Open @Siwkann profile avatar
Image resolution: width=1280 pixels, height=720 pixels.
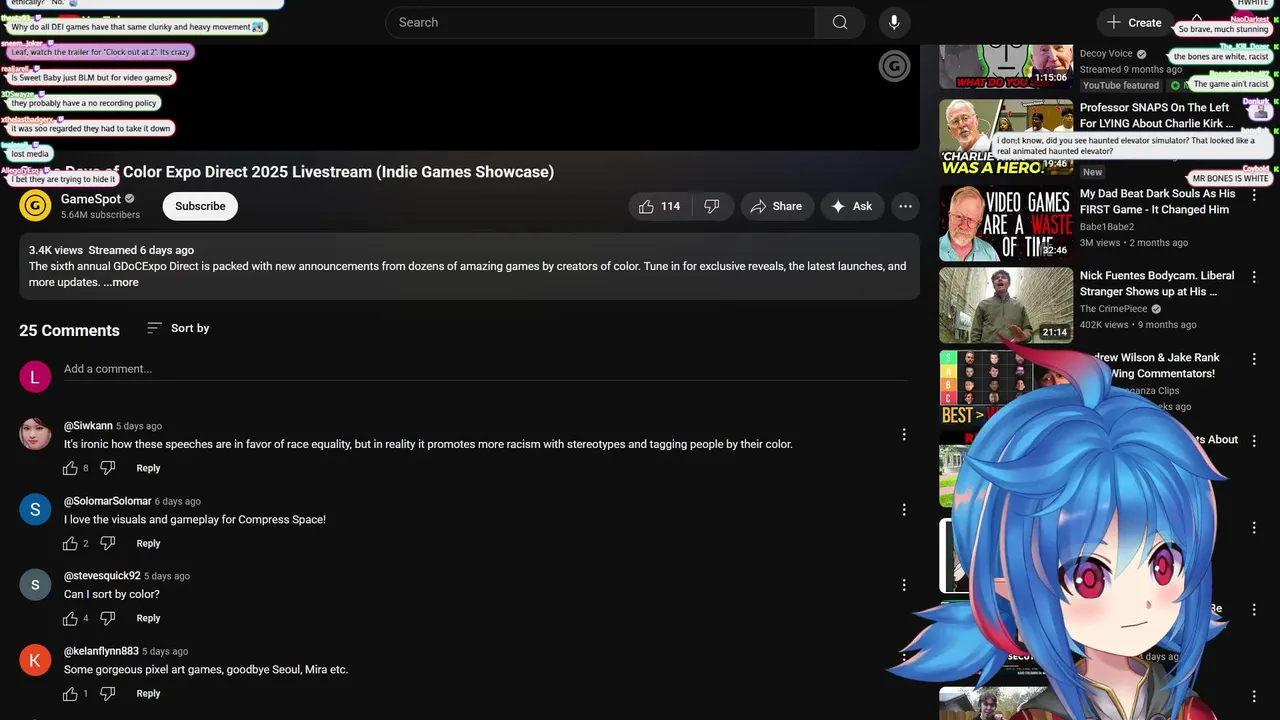point(35,434)
